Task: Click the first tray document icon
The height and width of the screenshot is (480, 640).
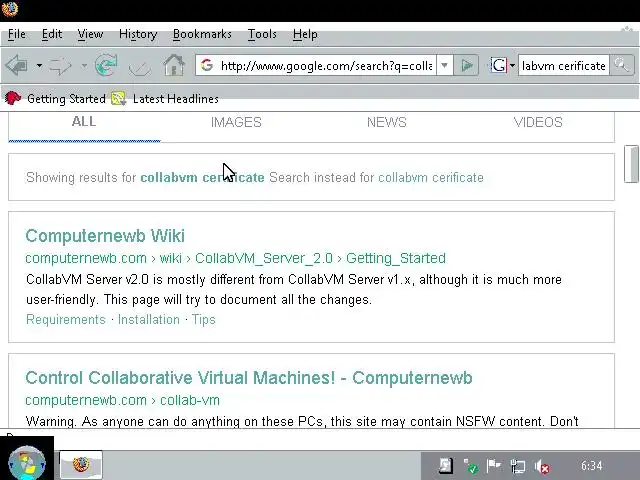Action: [x=445, y=466]
